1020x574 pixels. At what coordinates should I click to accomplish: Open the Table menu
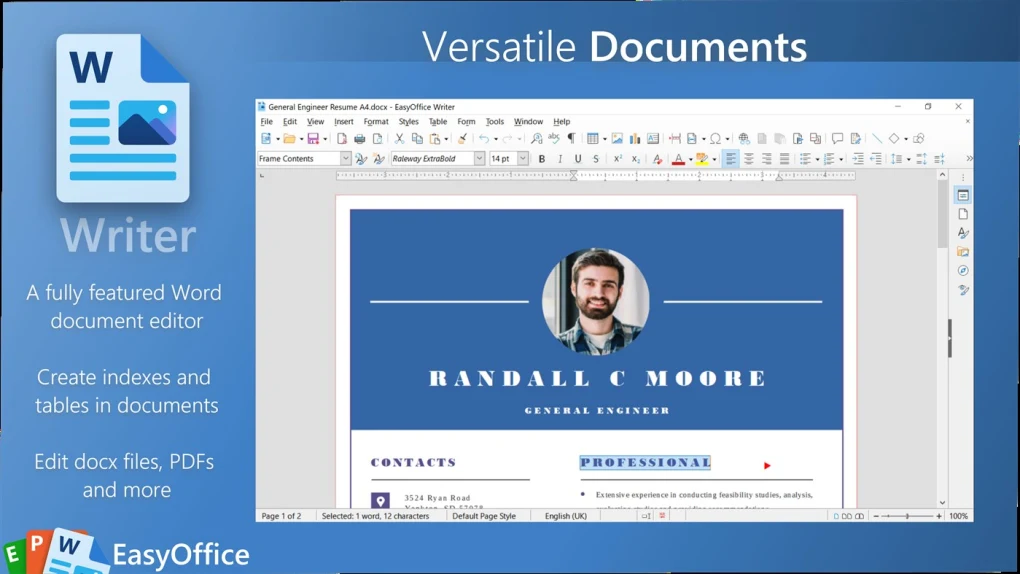tap(438, 122)
